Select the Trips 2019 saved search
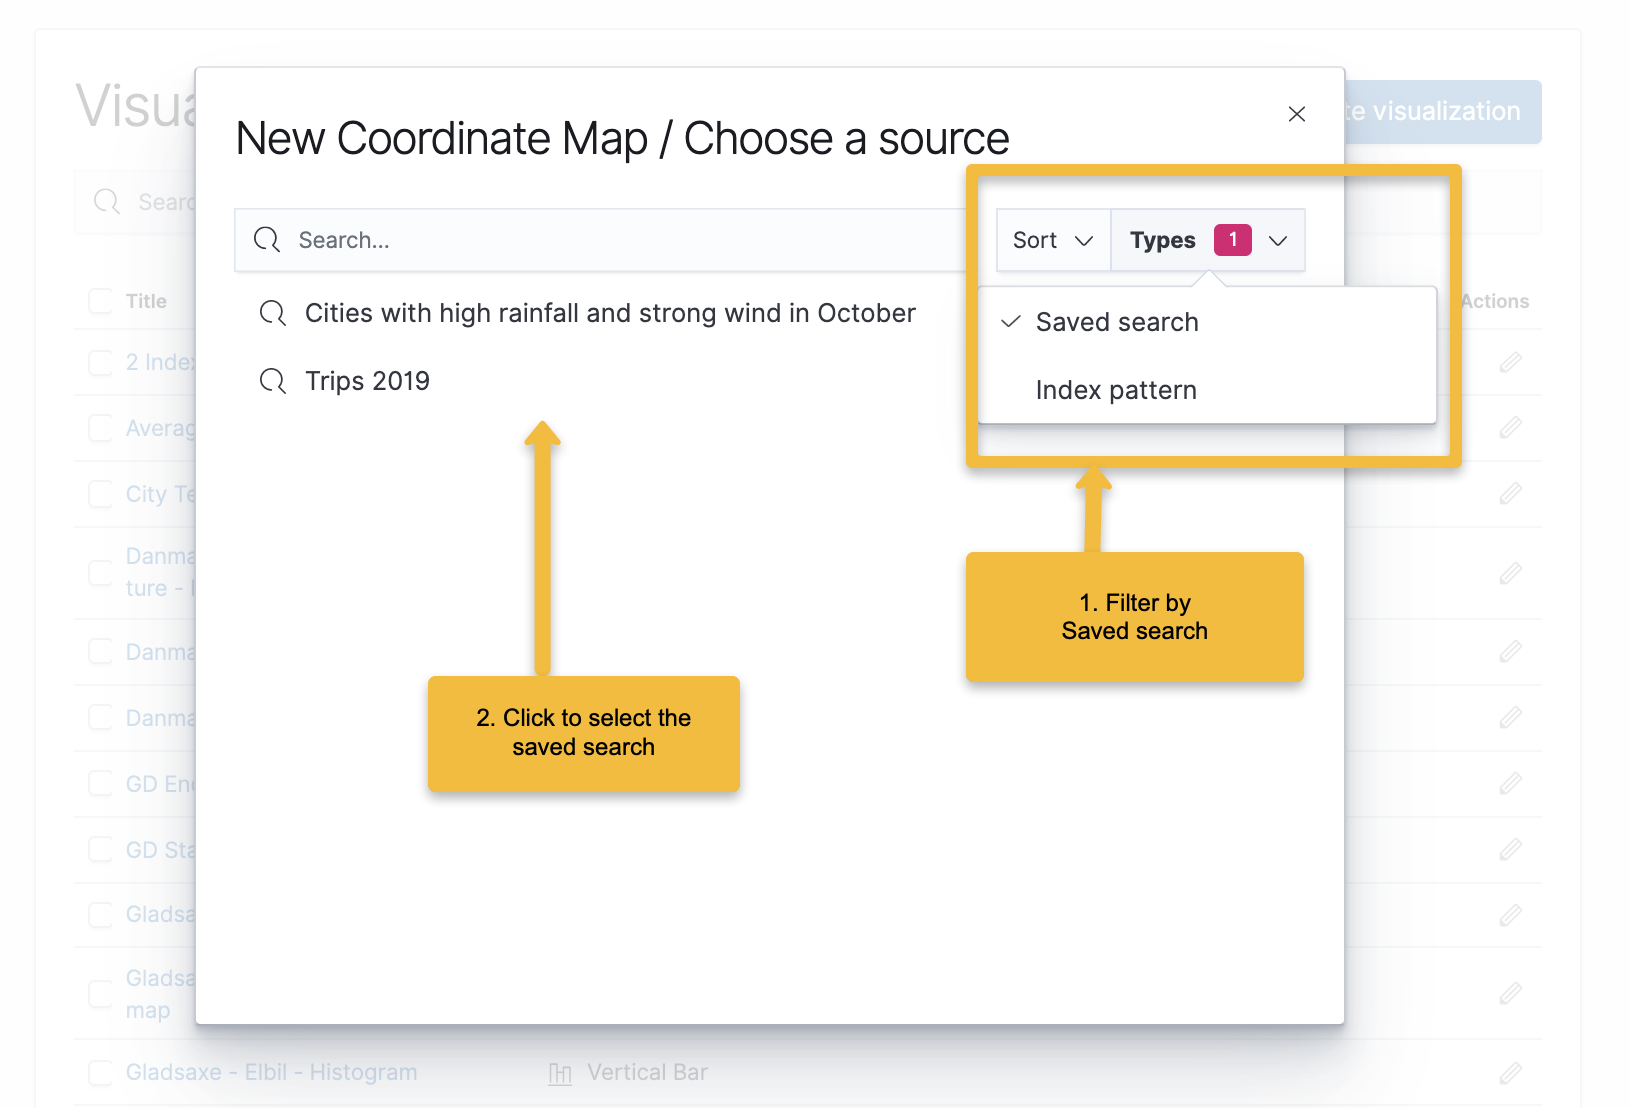1630x1108 pixels. point(367,381)
